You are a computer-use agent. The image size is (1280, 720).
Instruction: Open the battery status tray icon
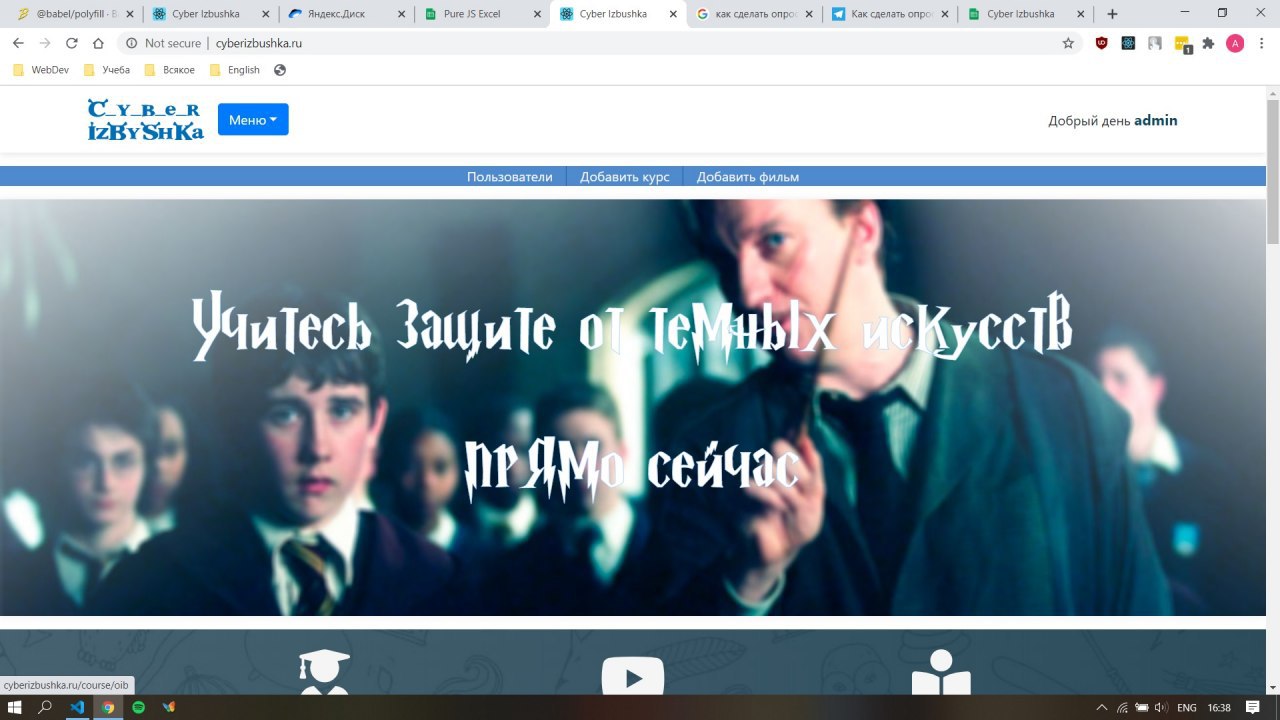(x=1141, y=707)
